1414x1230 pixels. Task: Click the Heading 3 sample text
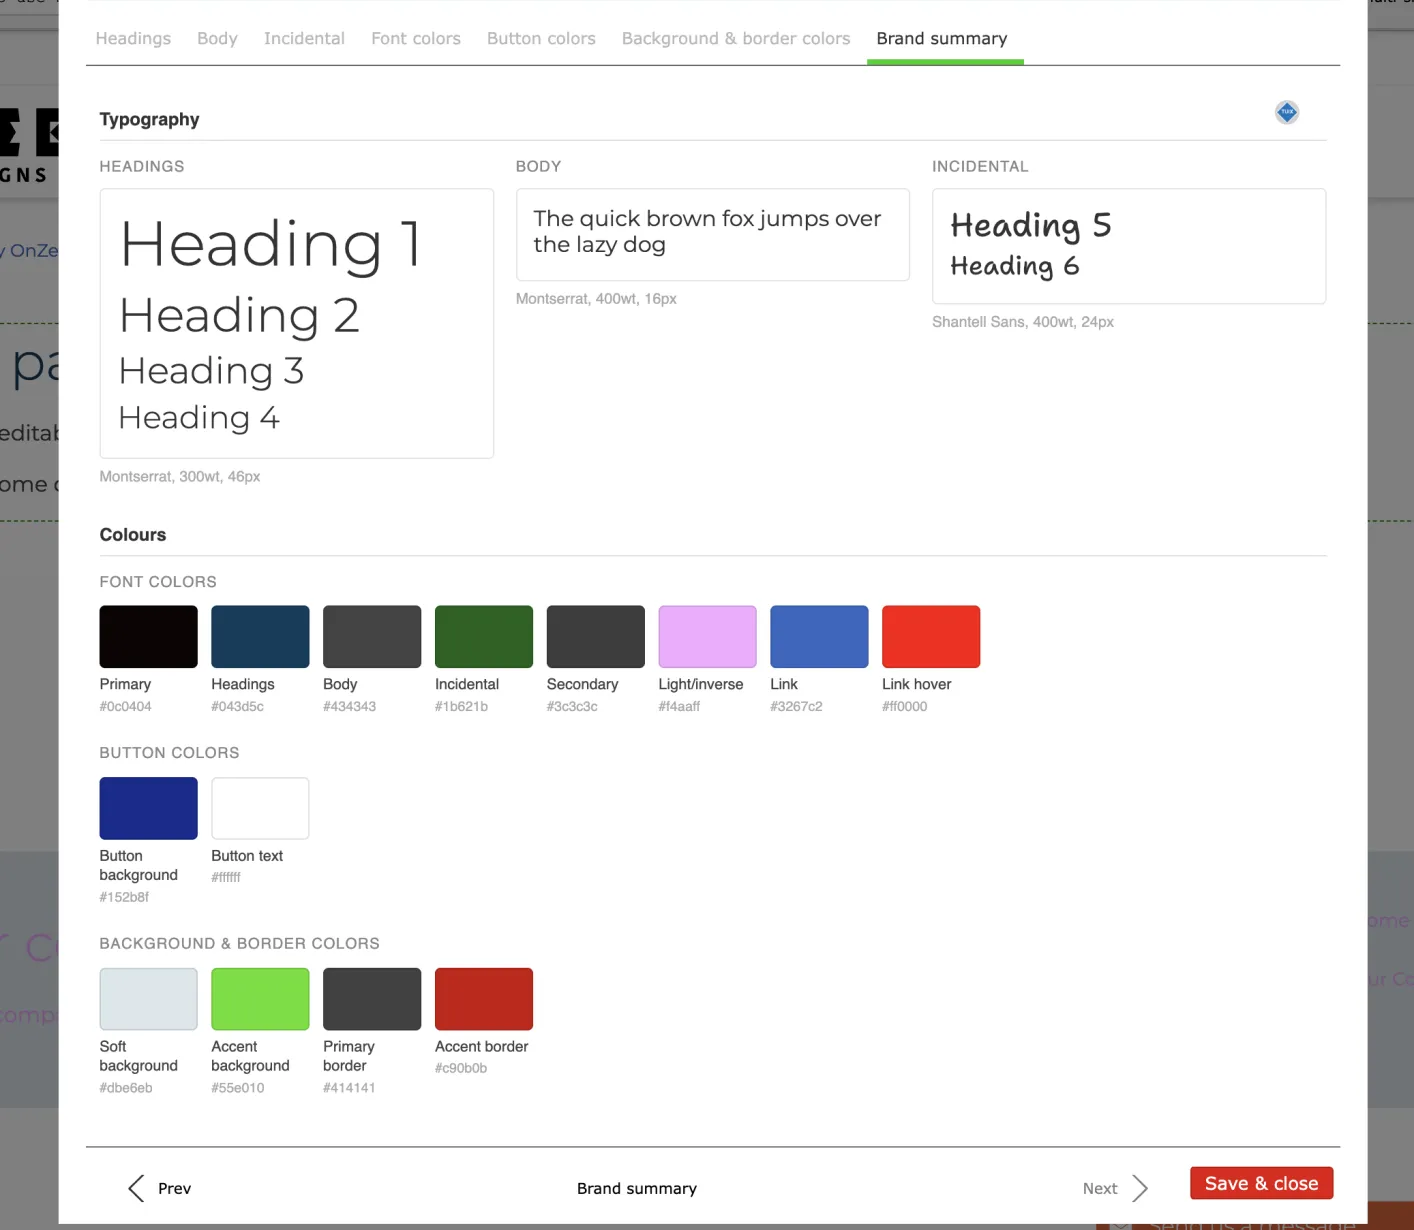tap(211, 371)
